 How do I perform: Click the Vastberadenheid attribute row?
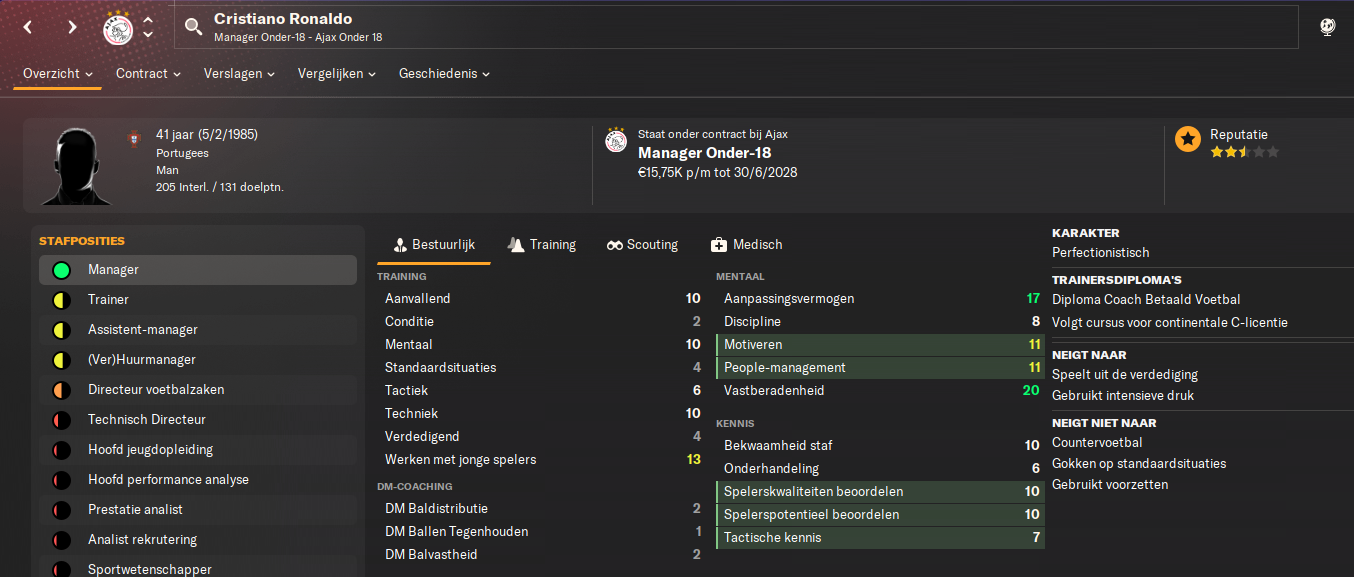point(880,390)
